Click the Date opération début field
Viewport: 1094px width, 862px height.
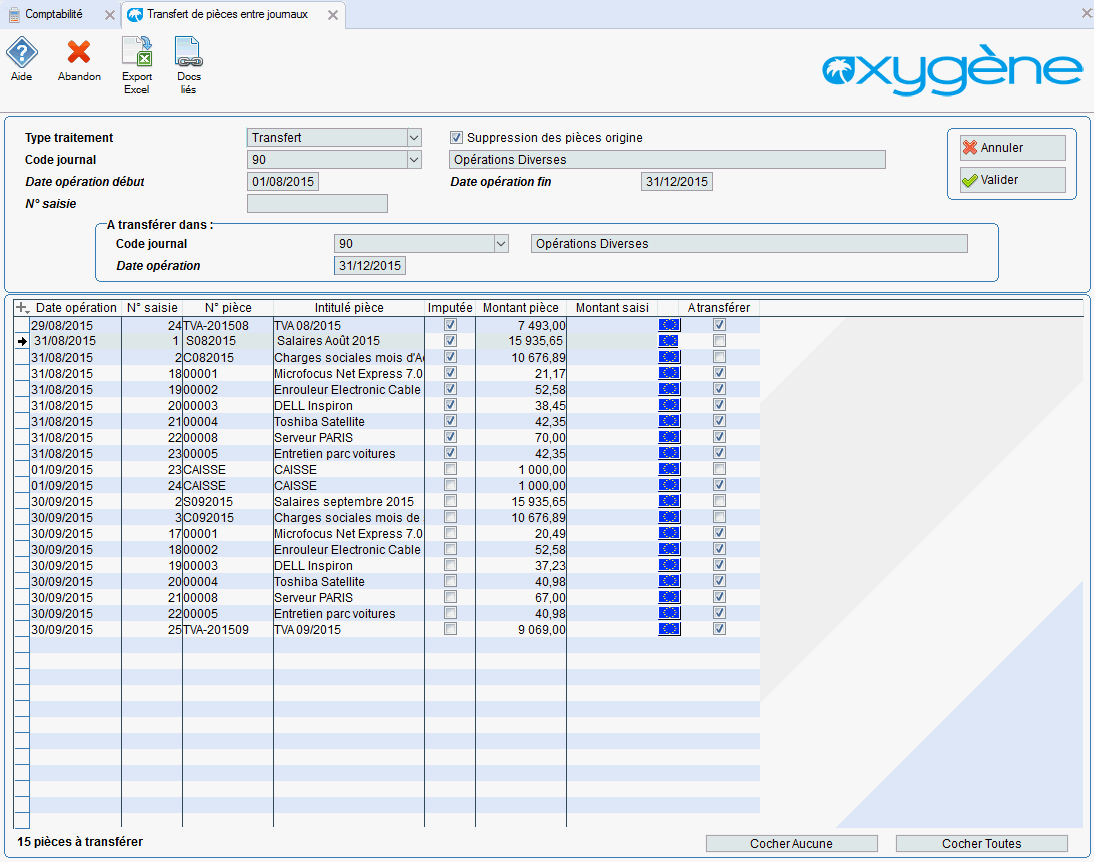[x=283, y=181]
